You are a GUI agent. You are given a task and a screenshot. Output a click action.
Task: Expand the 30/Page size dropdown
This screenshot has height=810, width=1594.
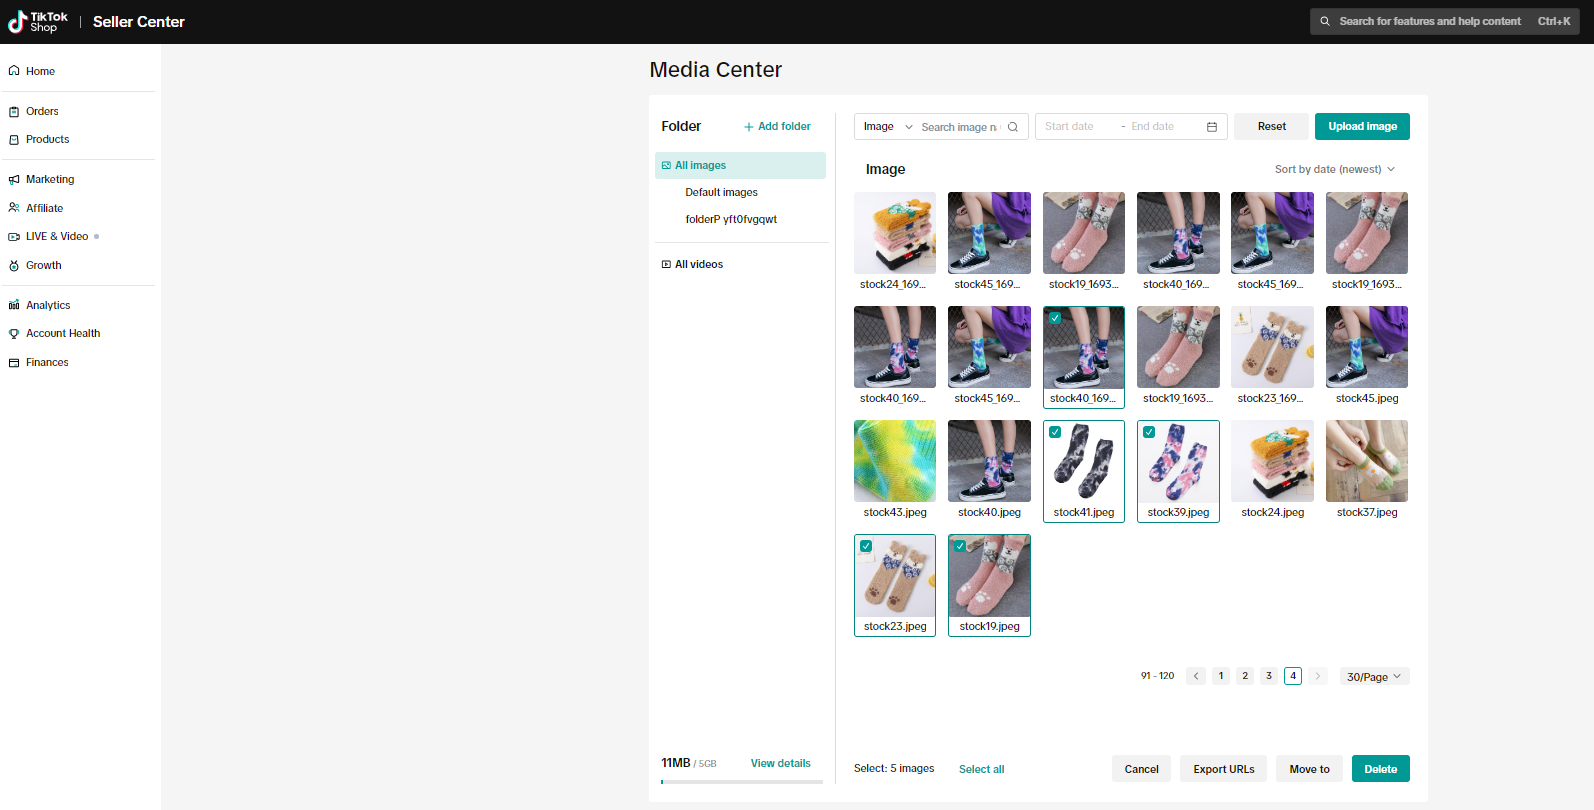click(1374, 677)
